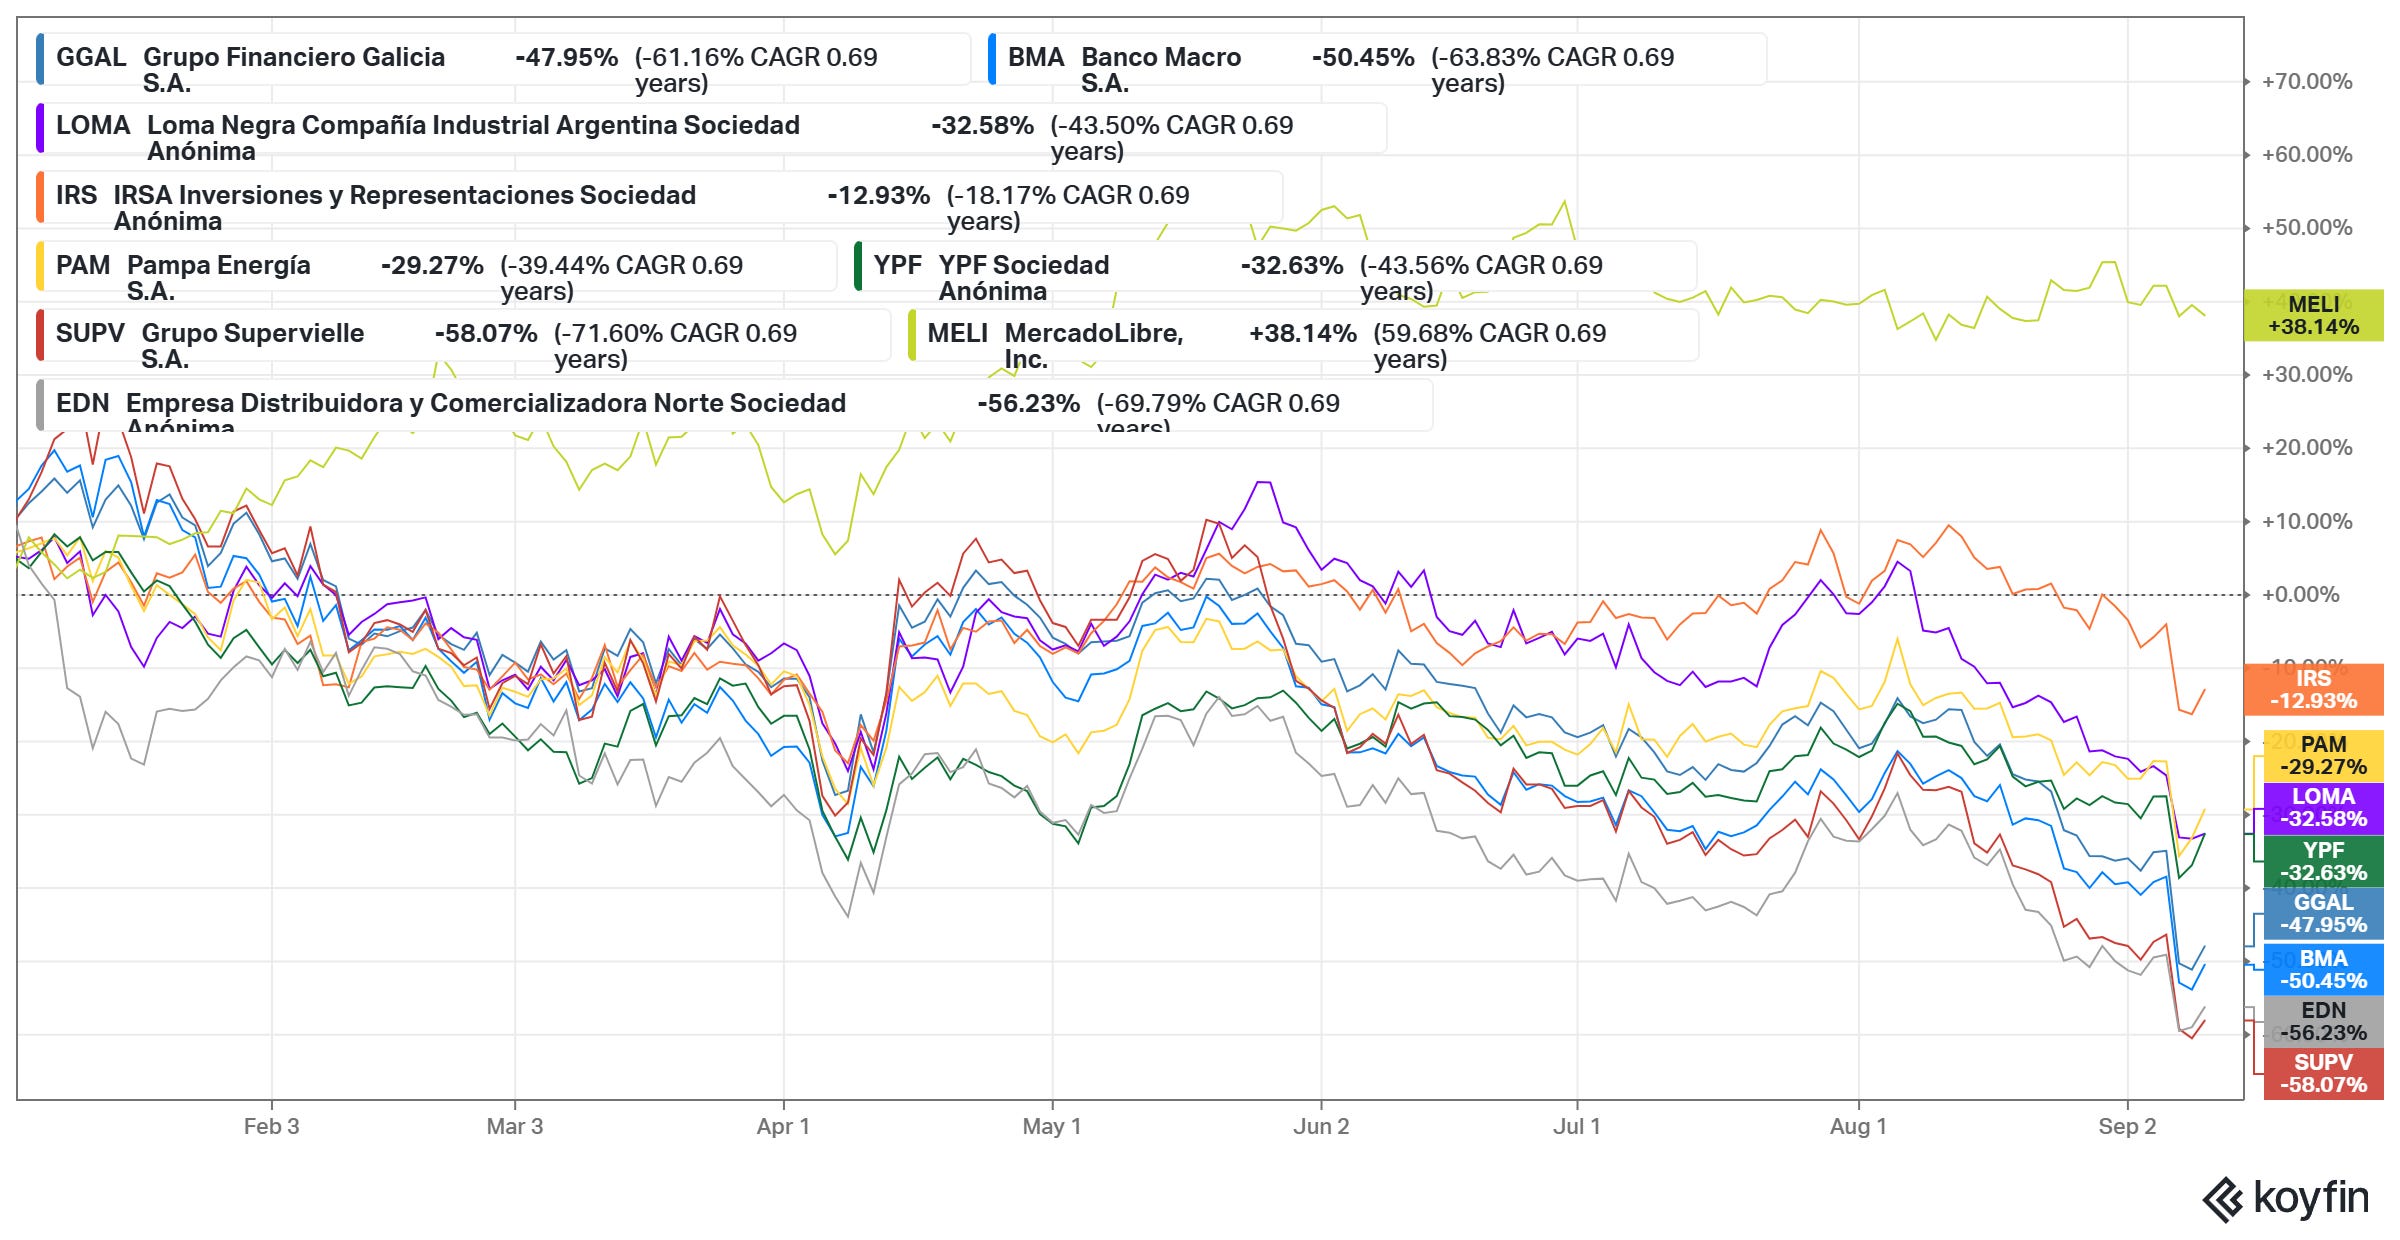
Task: Click the IRS ticker in the legend
Action: [77, 195]
